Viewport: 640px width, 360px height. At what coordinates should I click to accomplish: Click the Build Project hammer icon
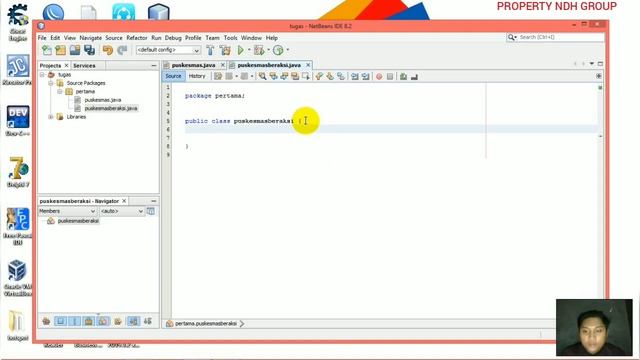point(210,50)
